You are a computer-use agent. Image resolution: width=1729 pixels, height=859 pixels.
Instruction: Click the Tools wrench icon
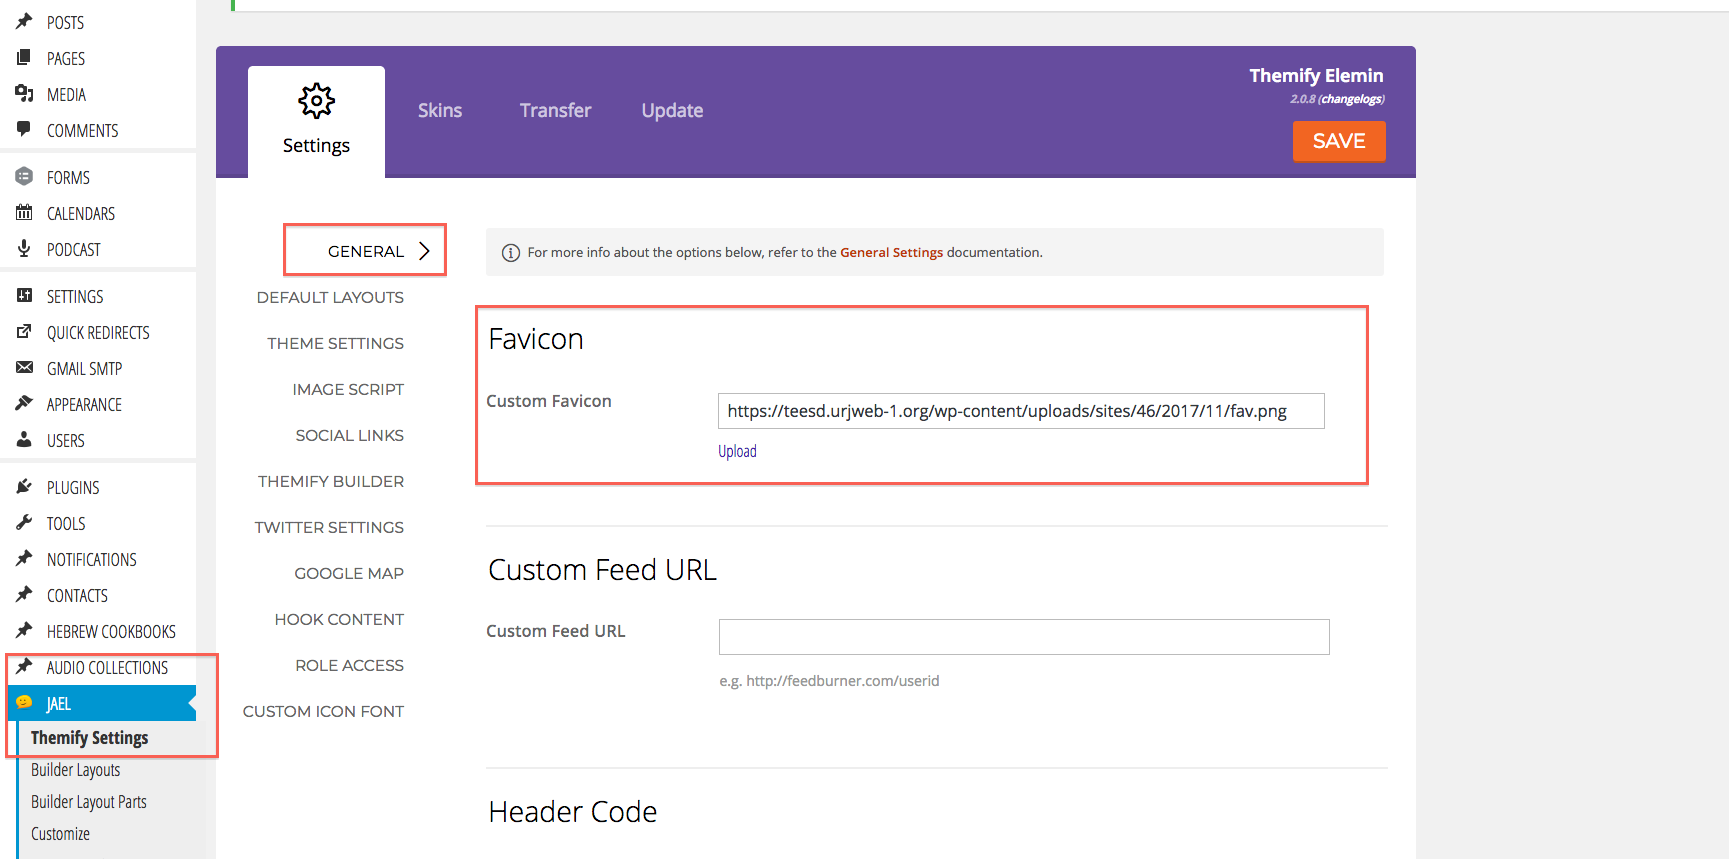pos(24,523)
